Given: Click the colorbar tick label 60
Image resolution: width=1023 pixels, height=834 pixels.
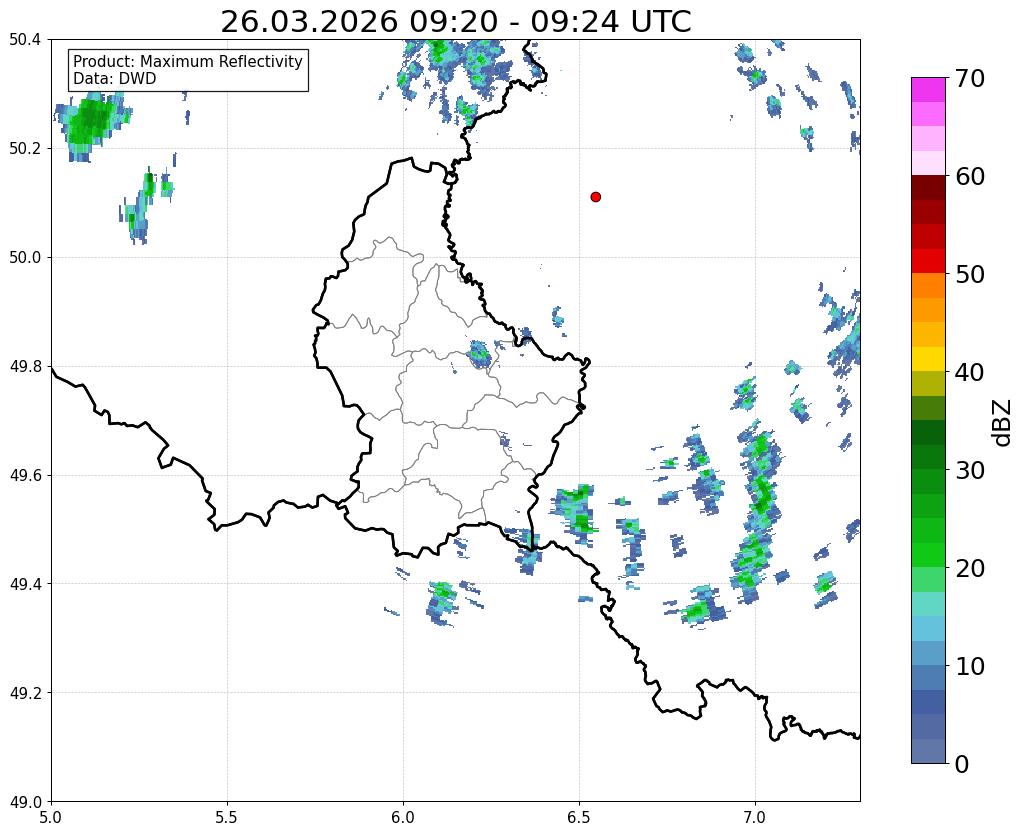Looking at the screenshot, I should (970, 176).
